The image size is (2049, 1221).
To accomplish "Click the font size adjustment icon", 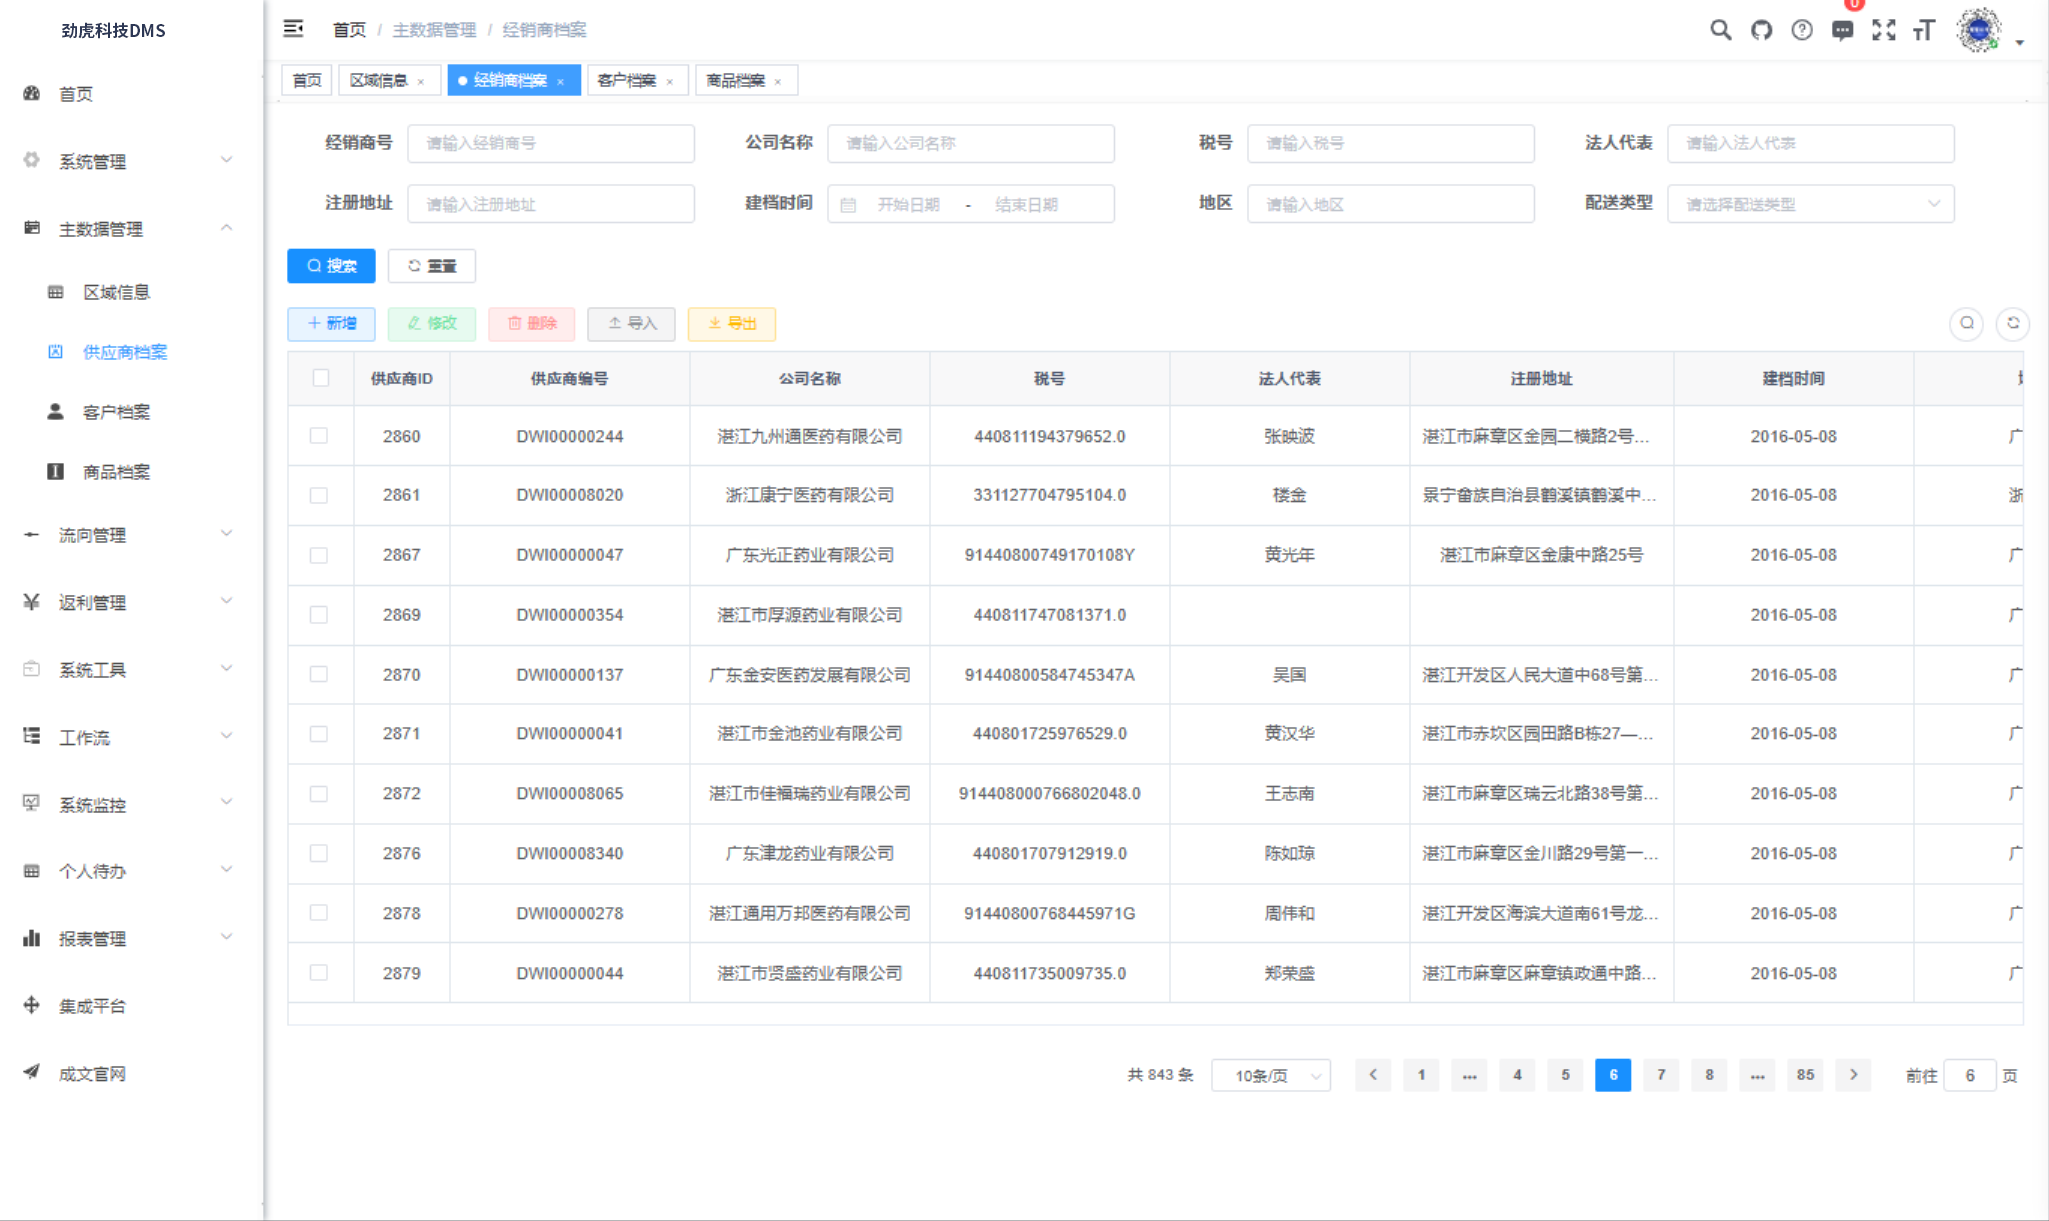I will tap(1924, 30).
